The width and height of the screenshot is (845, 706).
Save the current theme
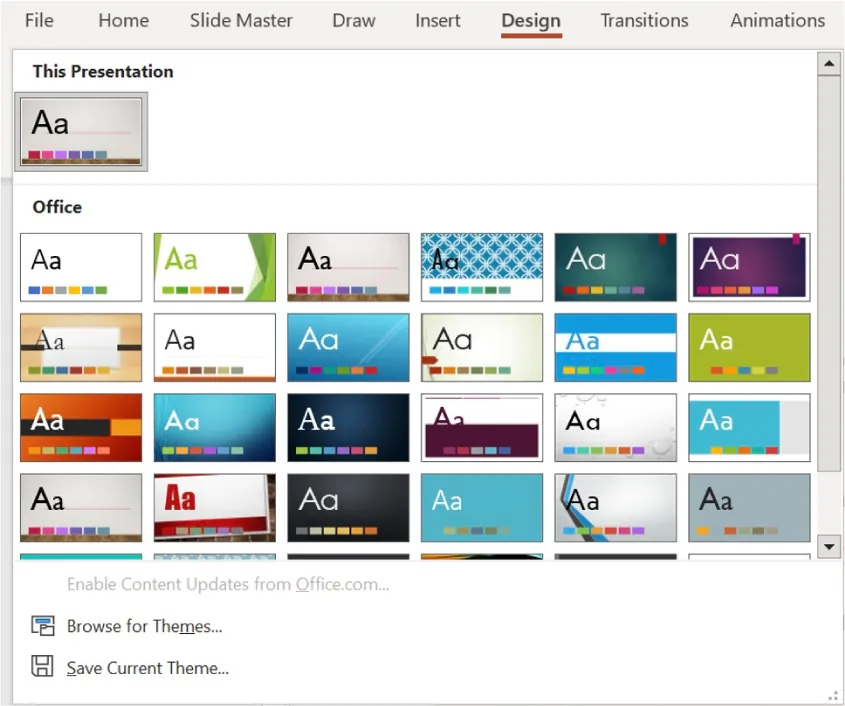click(x=146, y=668)
